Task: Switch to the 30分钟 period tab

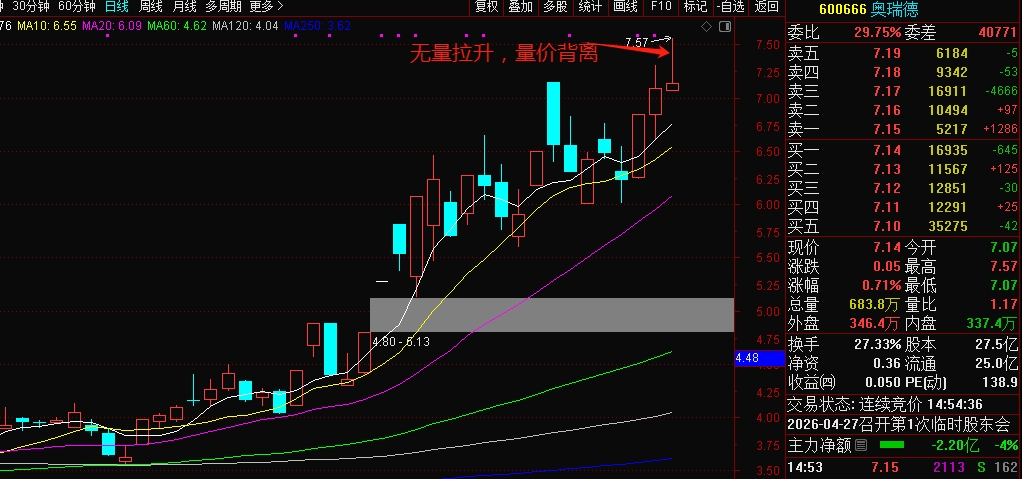Action: (x=31, y=7)
